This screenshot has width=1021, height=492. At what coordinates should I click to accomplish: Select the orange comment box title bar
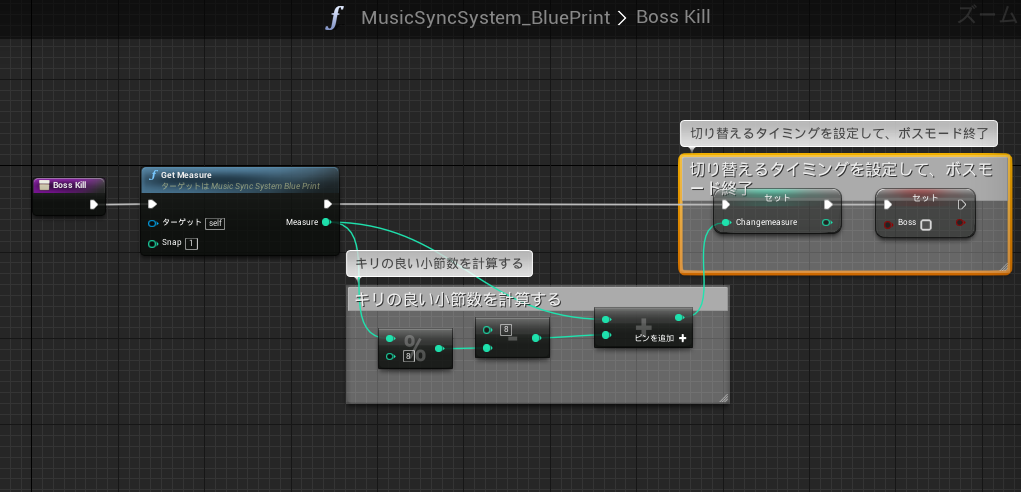click(845, 177)
